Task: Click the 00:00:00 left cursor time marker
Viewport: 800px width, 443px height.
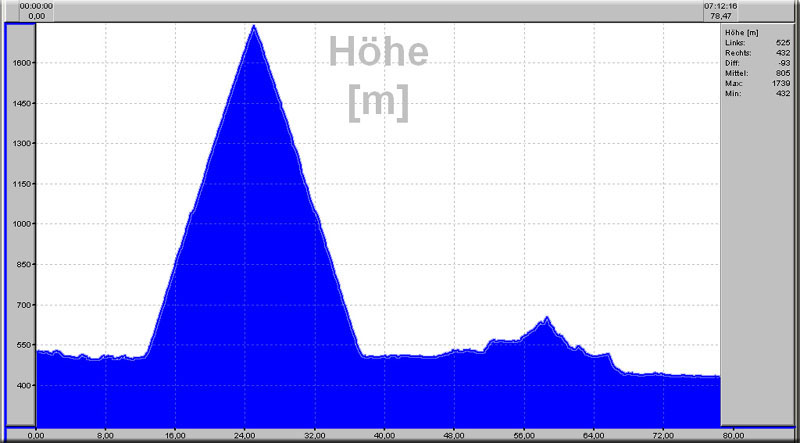Action: [x=36, y=5]
